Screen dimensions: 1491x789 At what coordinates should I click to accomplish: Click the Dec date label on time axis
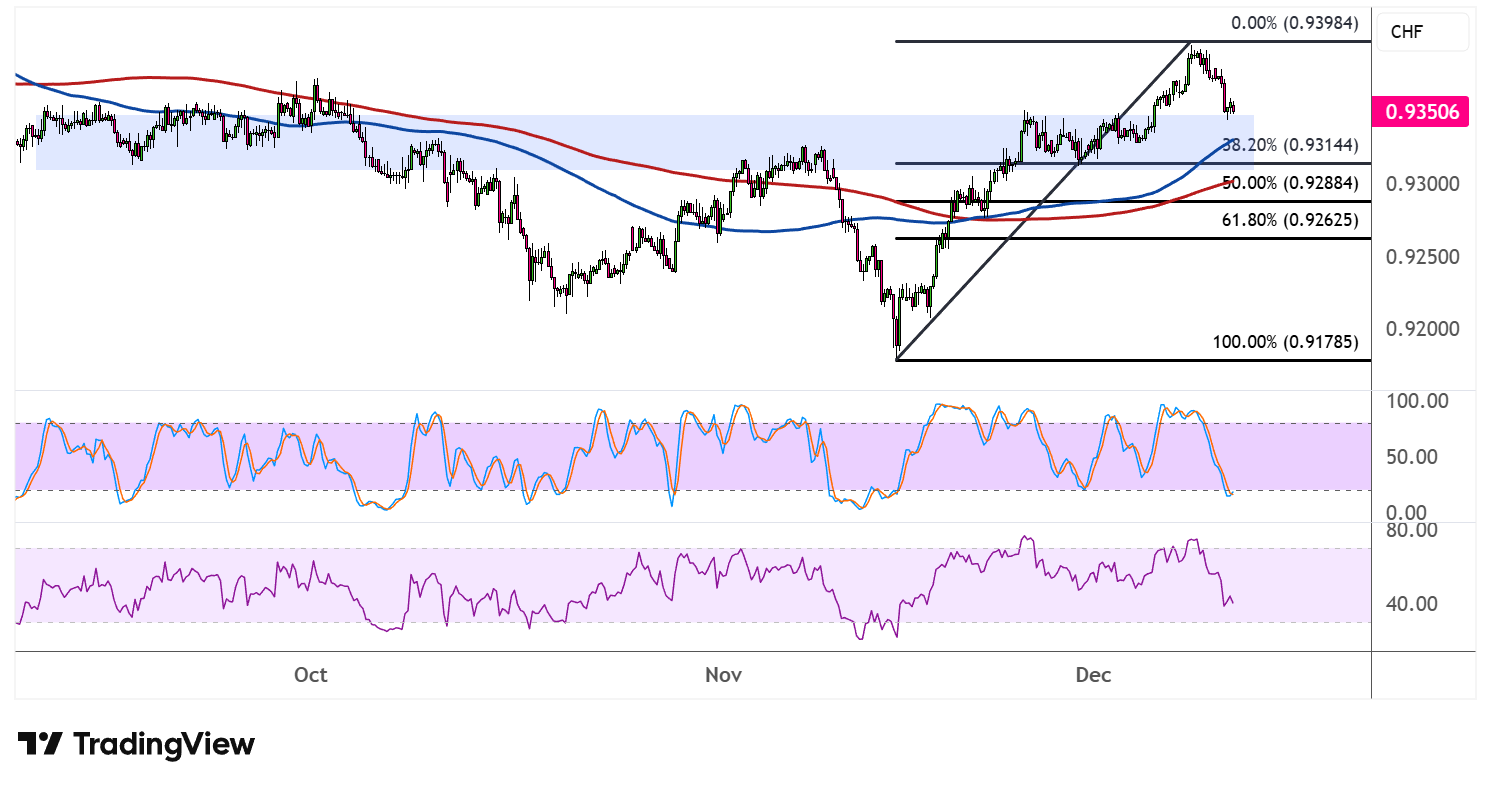1094,675
